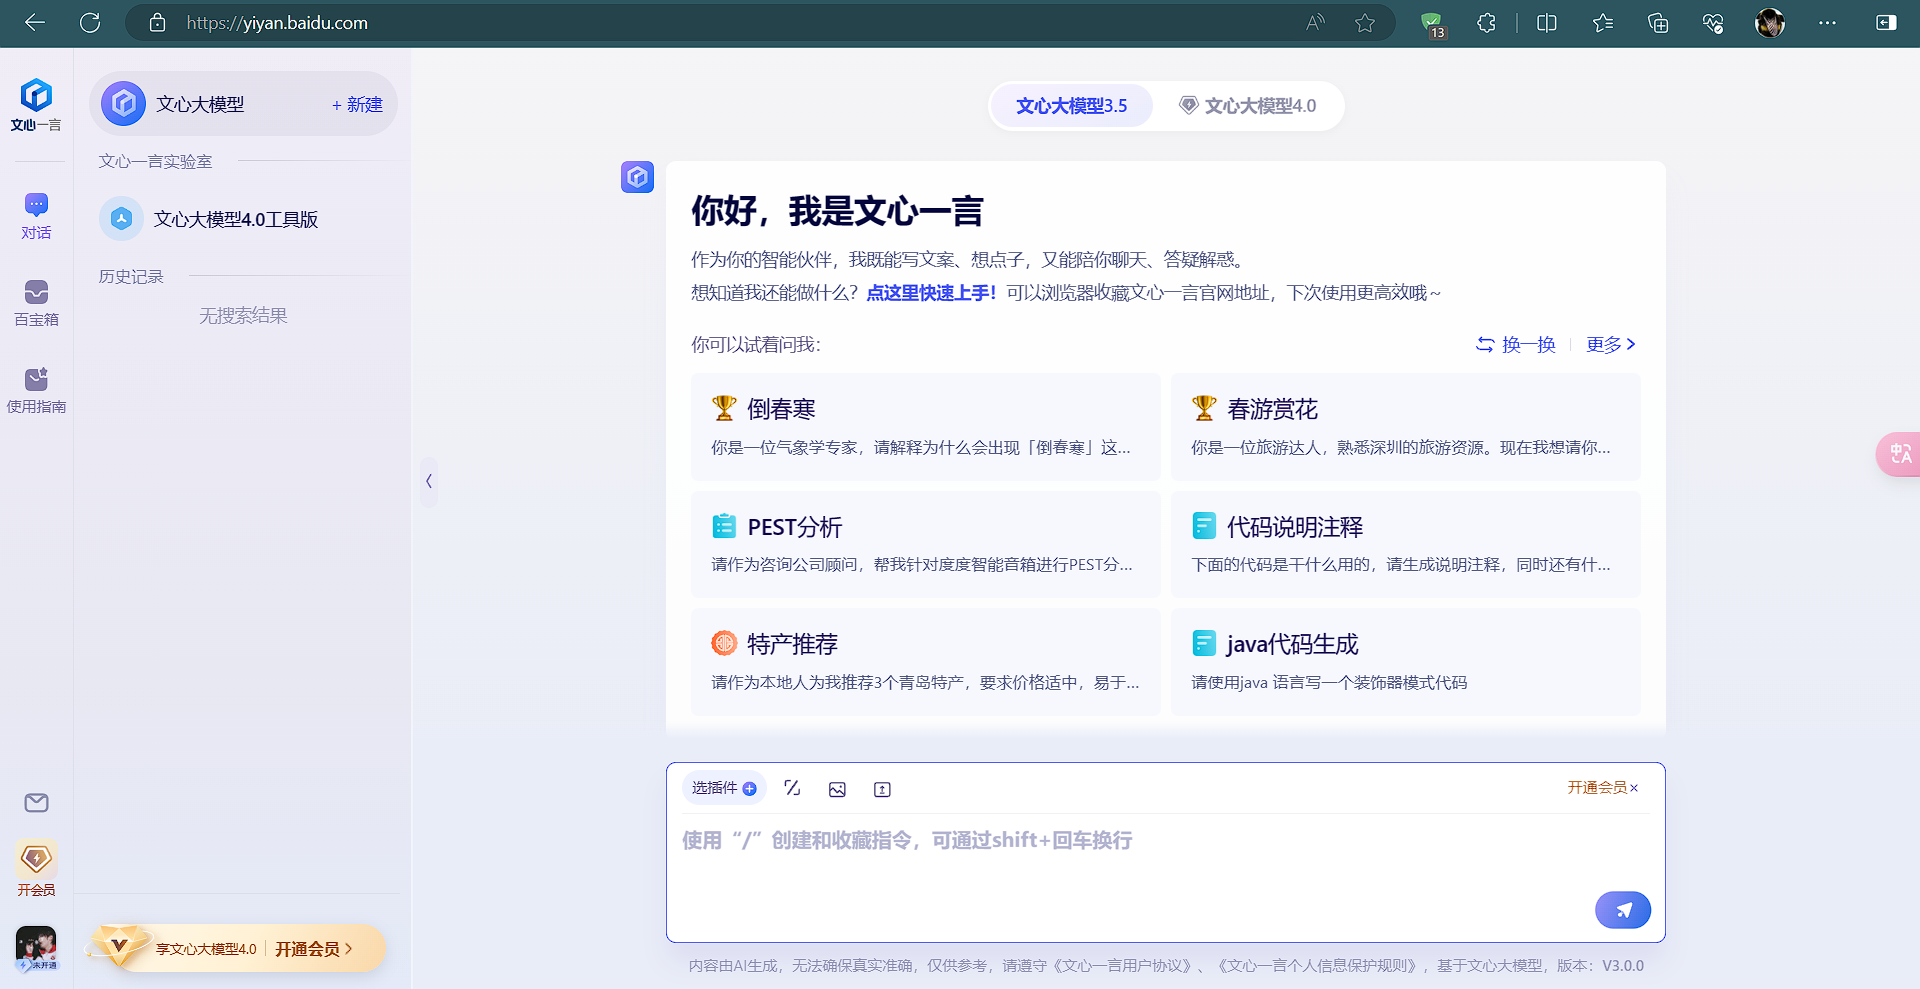Open browser collections
This screenshot has height=989, width=1920.
(x=1658, y=23)
